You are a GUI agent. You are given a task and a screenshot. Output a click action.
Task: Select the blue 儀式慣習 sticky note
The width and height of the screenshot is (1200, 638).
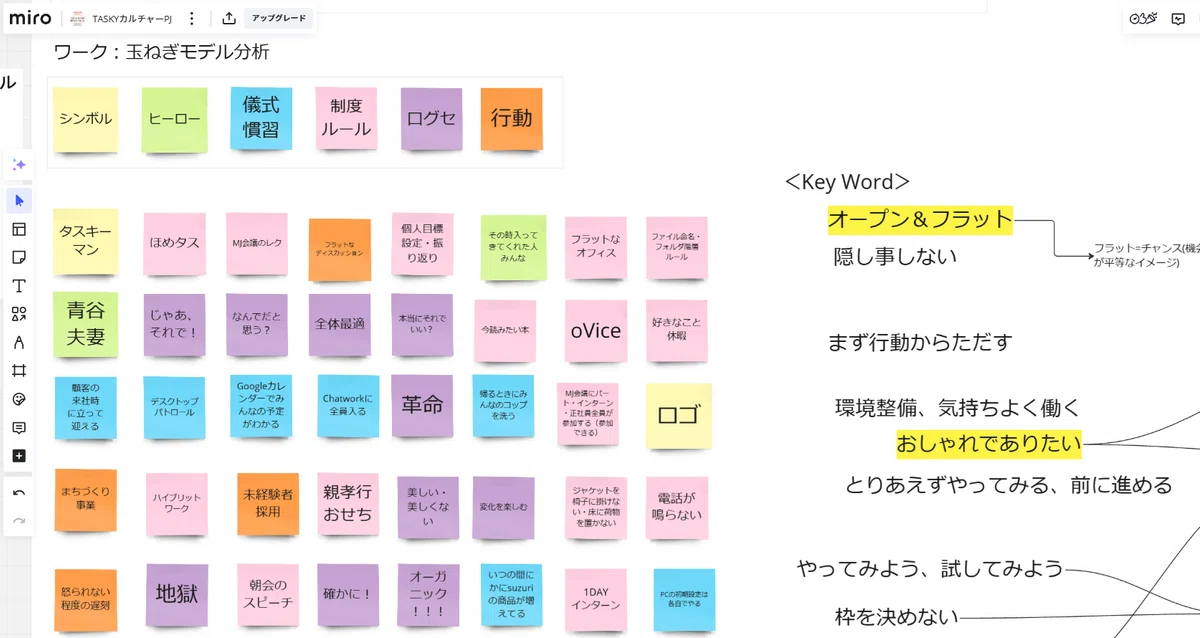(x=261, y=117)
